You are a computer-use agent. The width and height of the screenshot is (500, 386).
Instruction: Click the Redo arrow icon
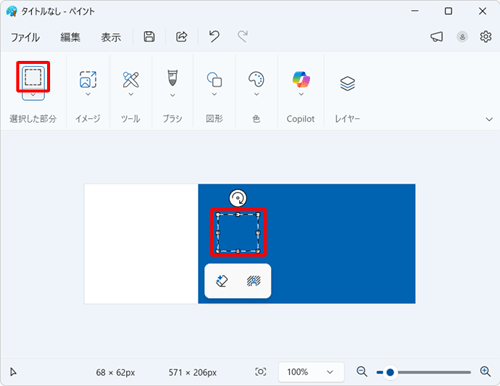243,36
